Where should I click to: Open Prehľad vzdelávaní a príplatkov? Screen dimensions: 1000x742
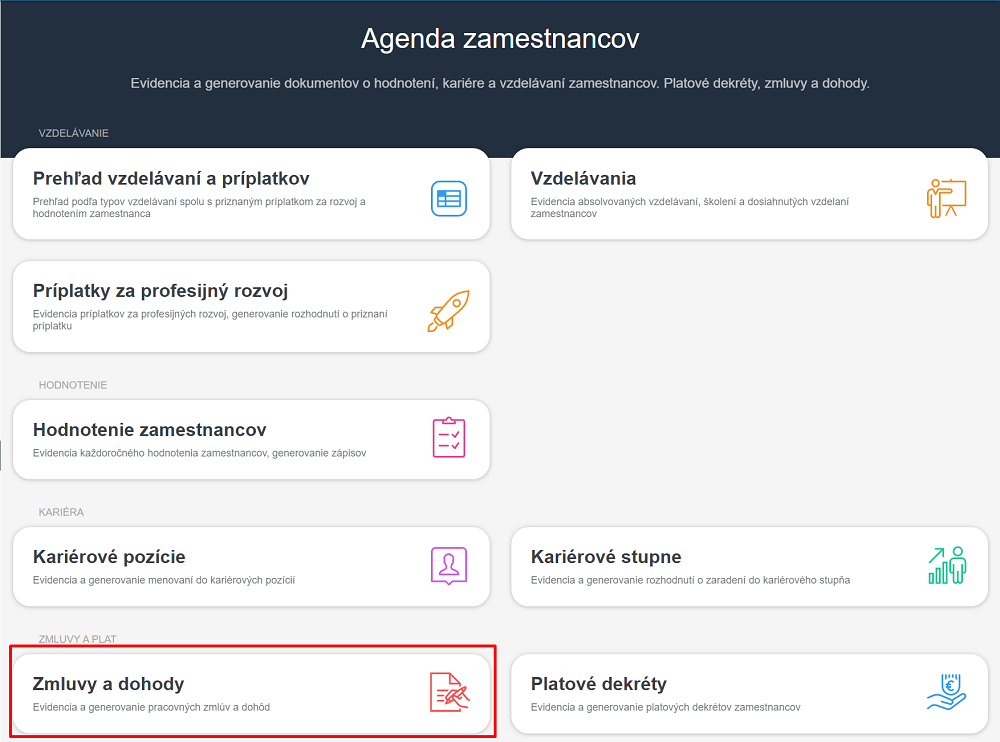click(x=171, y=179)
